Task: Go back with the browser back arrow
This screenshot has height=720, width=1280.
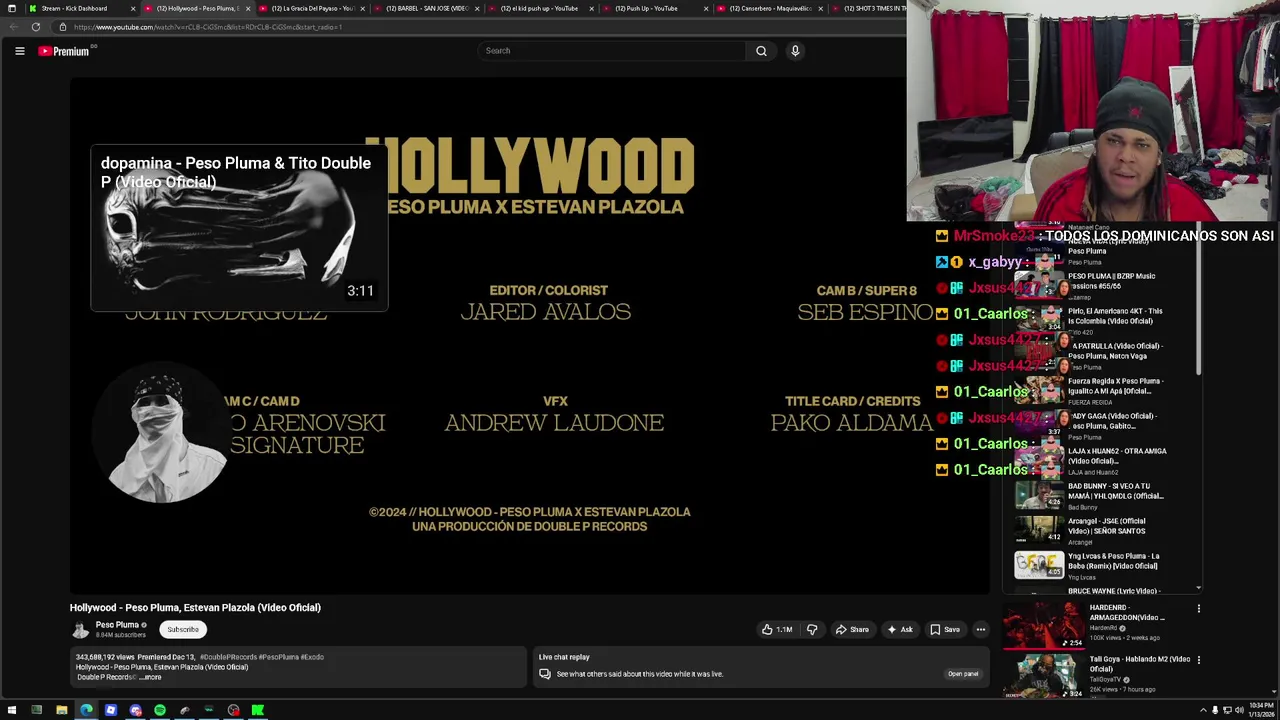Action: [x=12, y=27]
